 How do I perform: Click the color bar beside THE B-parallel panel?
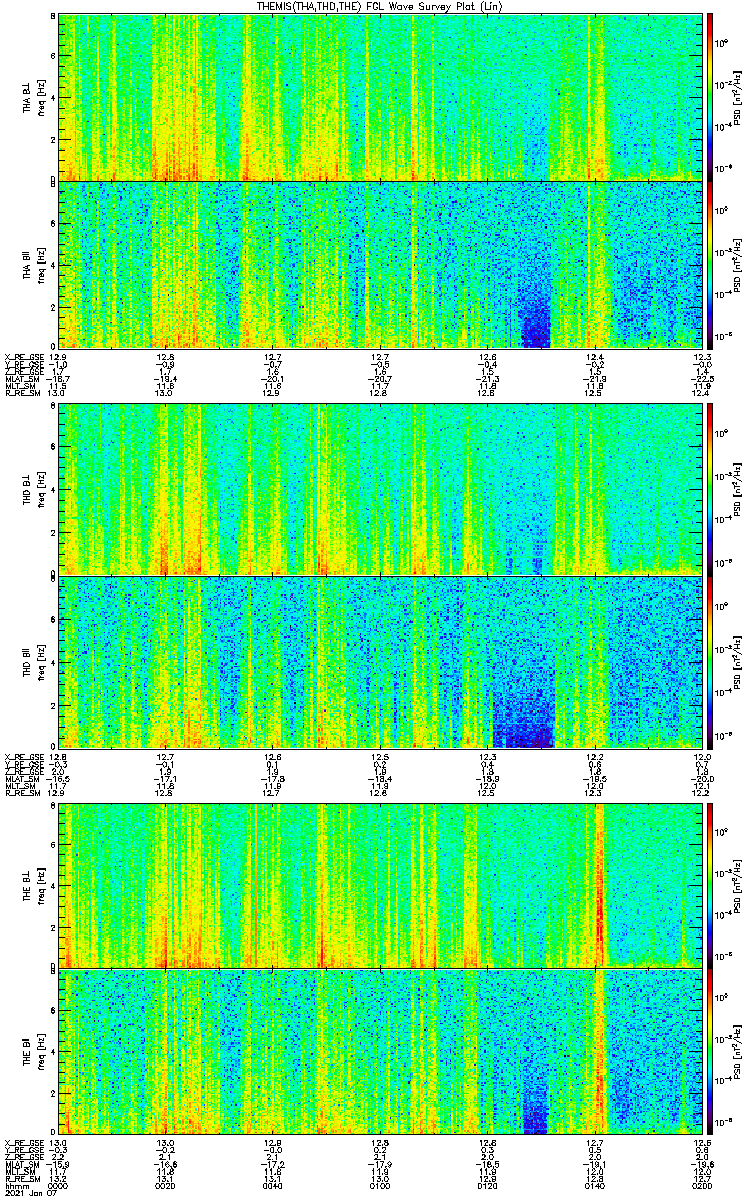(710, 1051)
